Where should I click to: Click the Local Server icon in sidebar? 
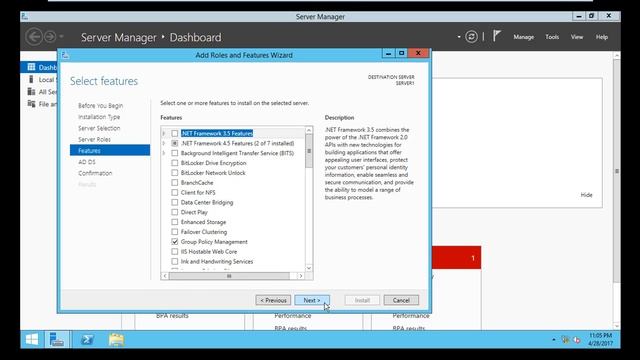coord(31,79)
